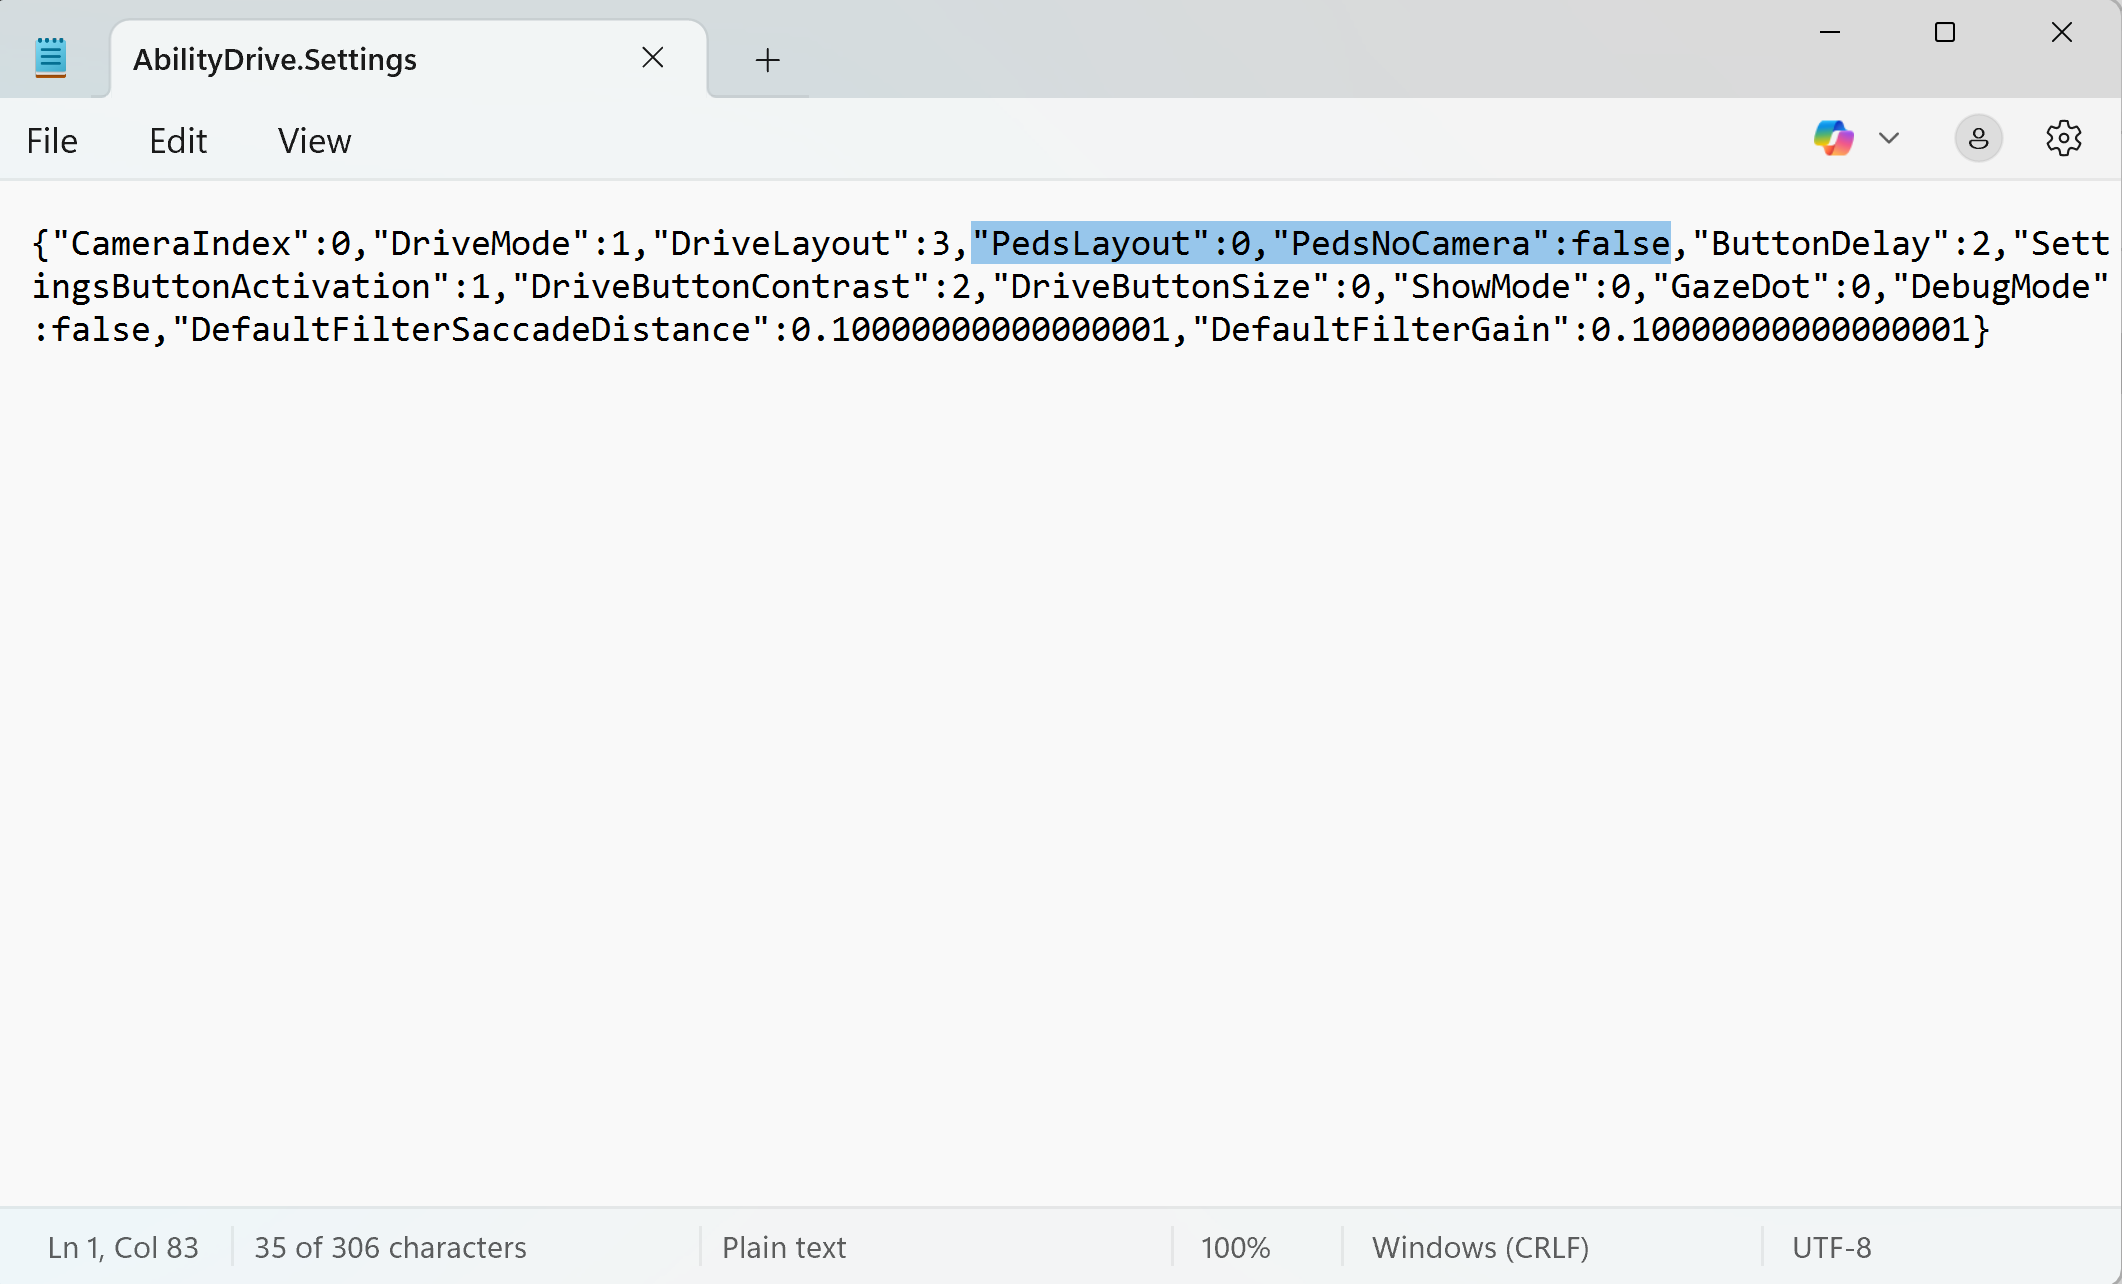The height and width of the screenshot is (1284, 2122).
Task: Open the Edit menu
Action: pos(178,141)
